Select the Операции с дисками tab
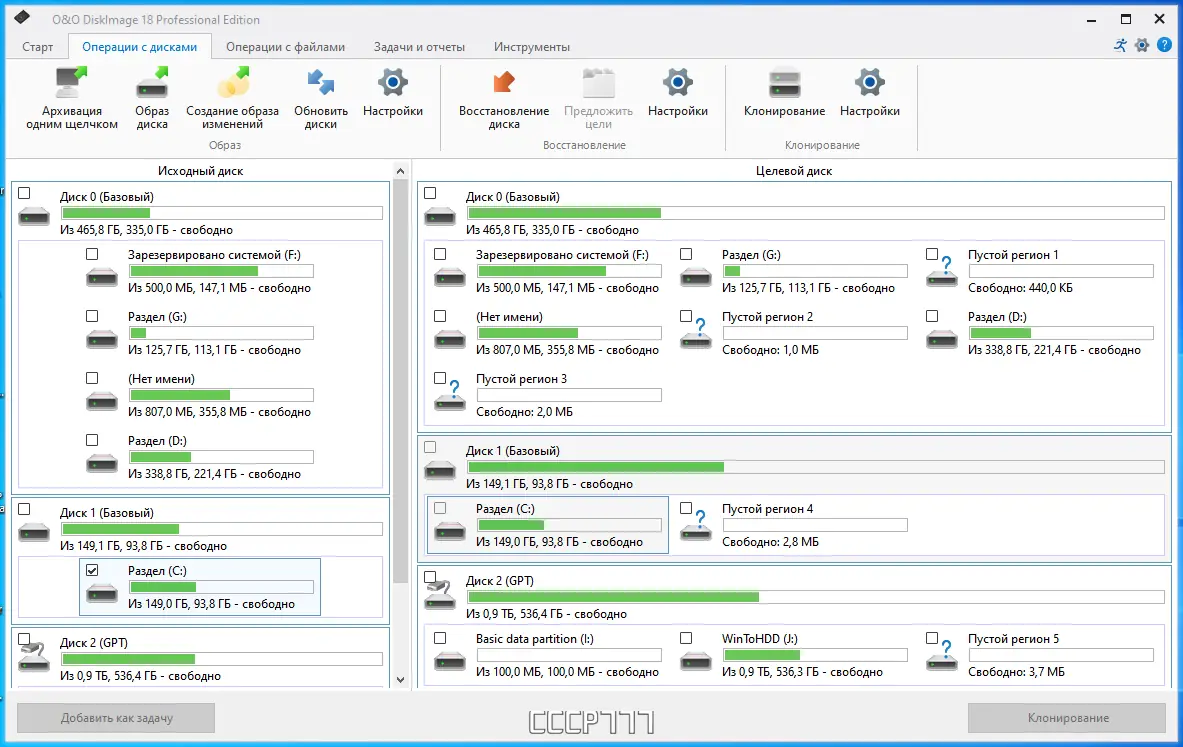 coord(140,47)
